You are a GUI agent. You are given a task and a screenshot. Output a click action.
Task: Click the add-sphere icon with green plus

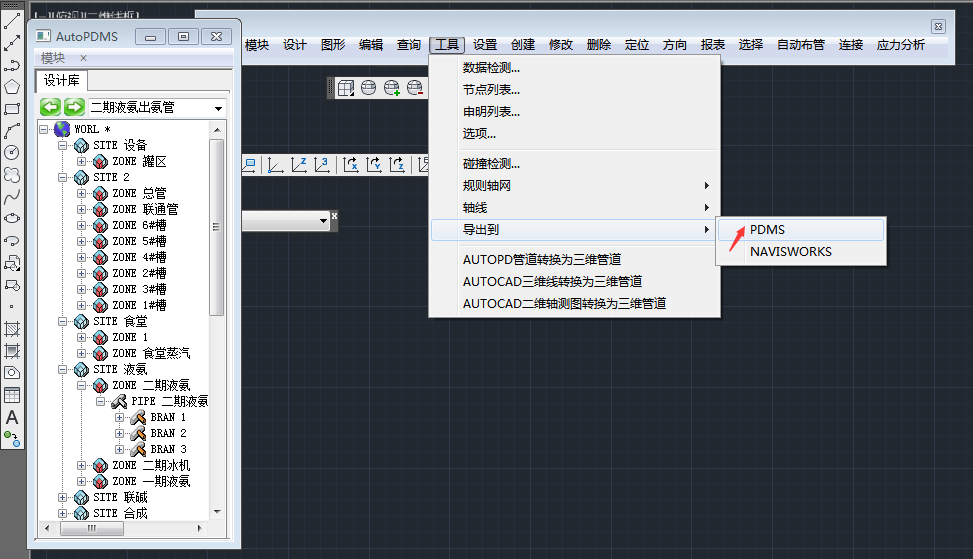pos(392,89)
